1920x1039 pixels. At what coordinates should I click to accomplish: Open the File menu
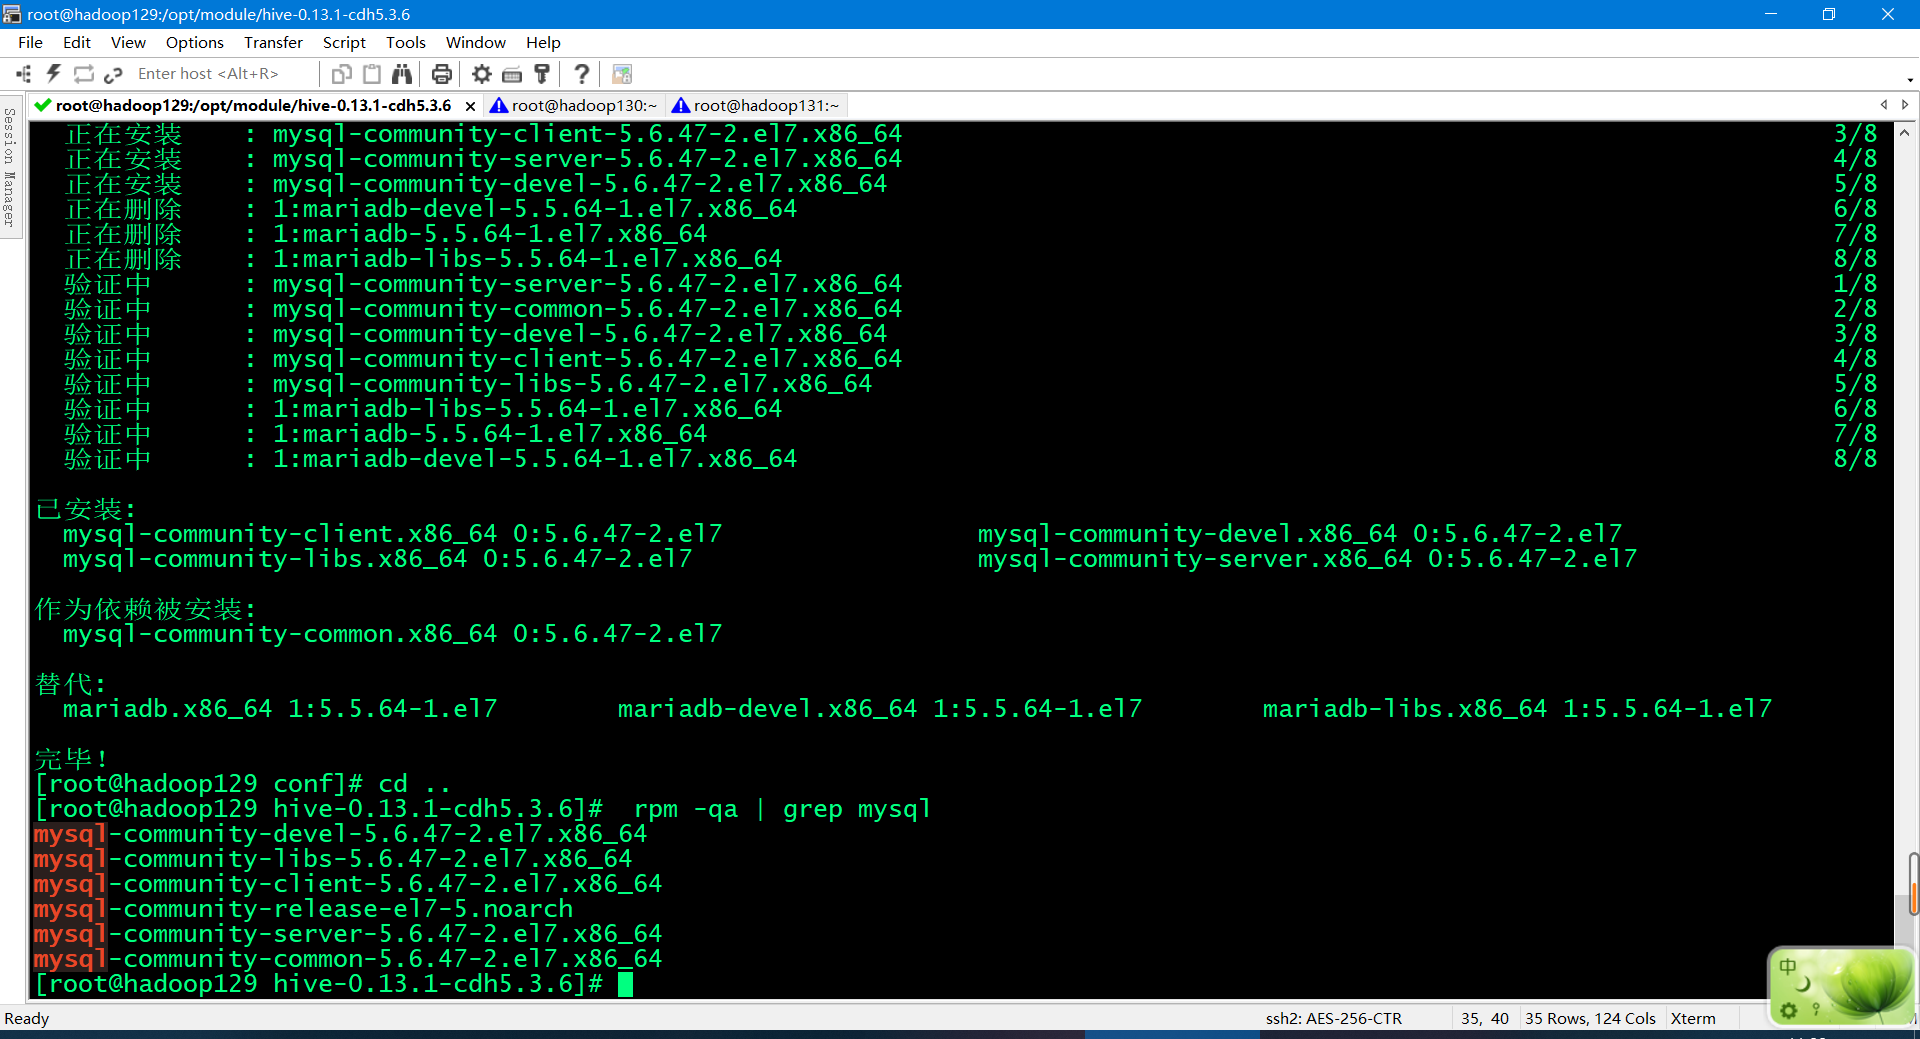(x=30, y=42)
